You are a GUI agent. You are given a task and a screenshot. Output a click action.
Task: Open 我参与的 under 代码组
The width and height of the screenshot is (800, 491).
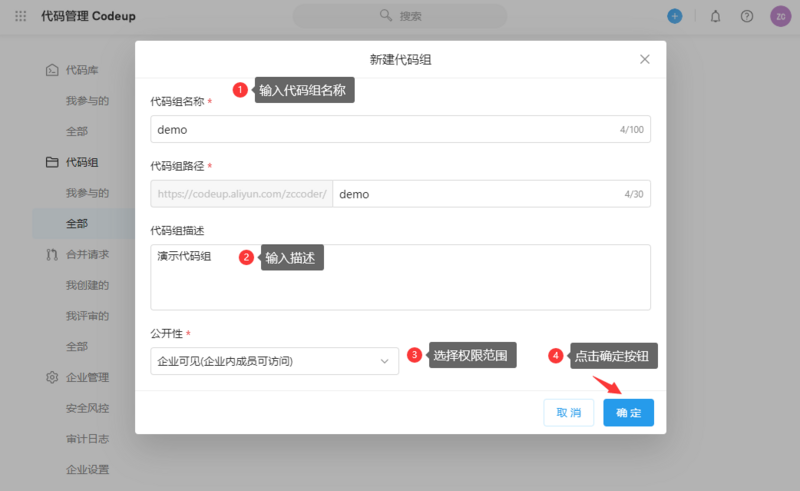pyautogui.click(x=87, y=193)
